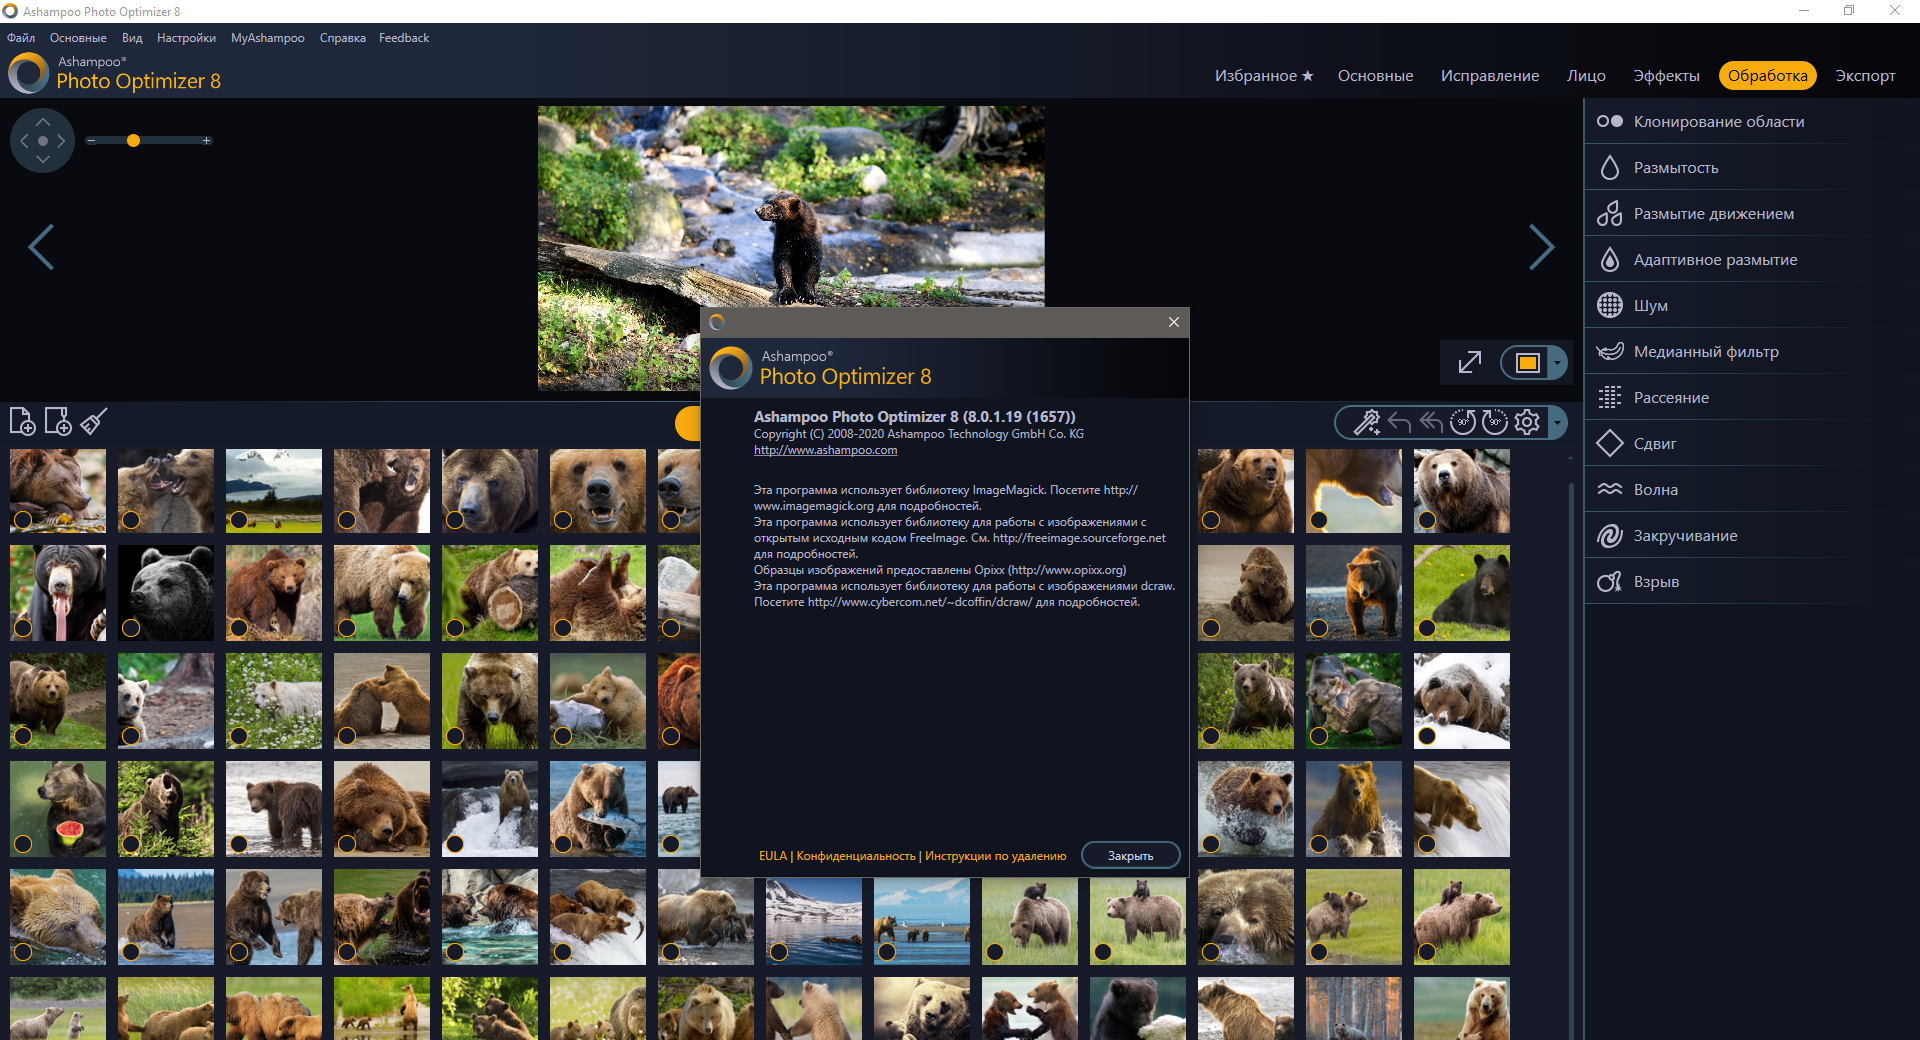This screenshot has height=1040, width=1920.
Task: Switch to the Эффекты tab
Action: pyautogui.click(x=1666, y=76)
